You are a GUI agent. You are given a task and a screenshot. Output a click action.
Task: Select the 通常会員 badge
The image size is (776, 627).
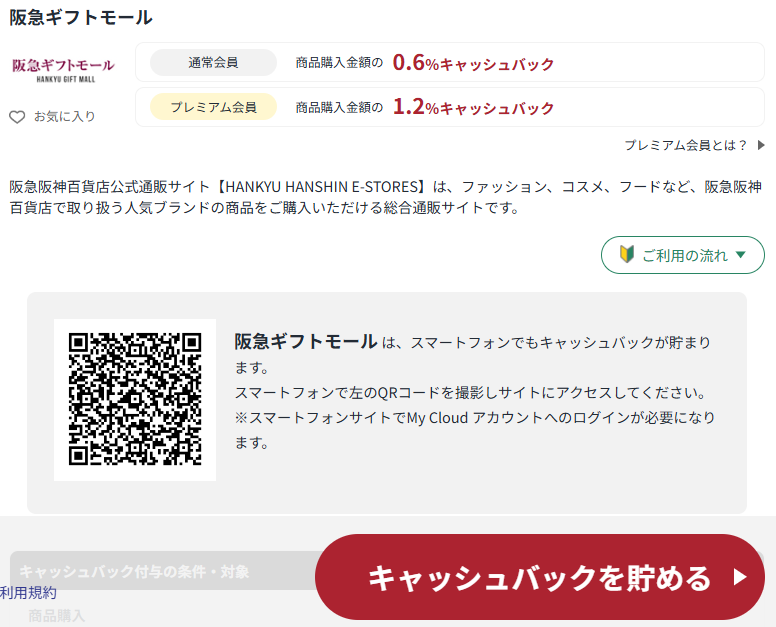point(213,63)
